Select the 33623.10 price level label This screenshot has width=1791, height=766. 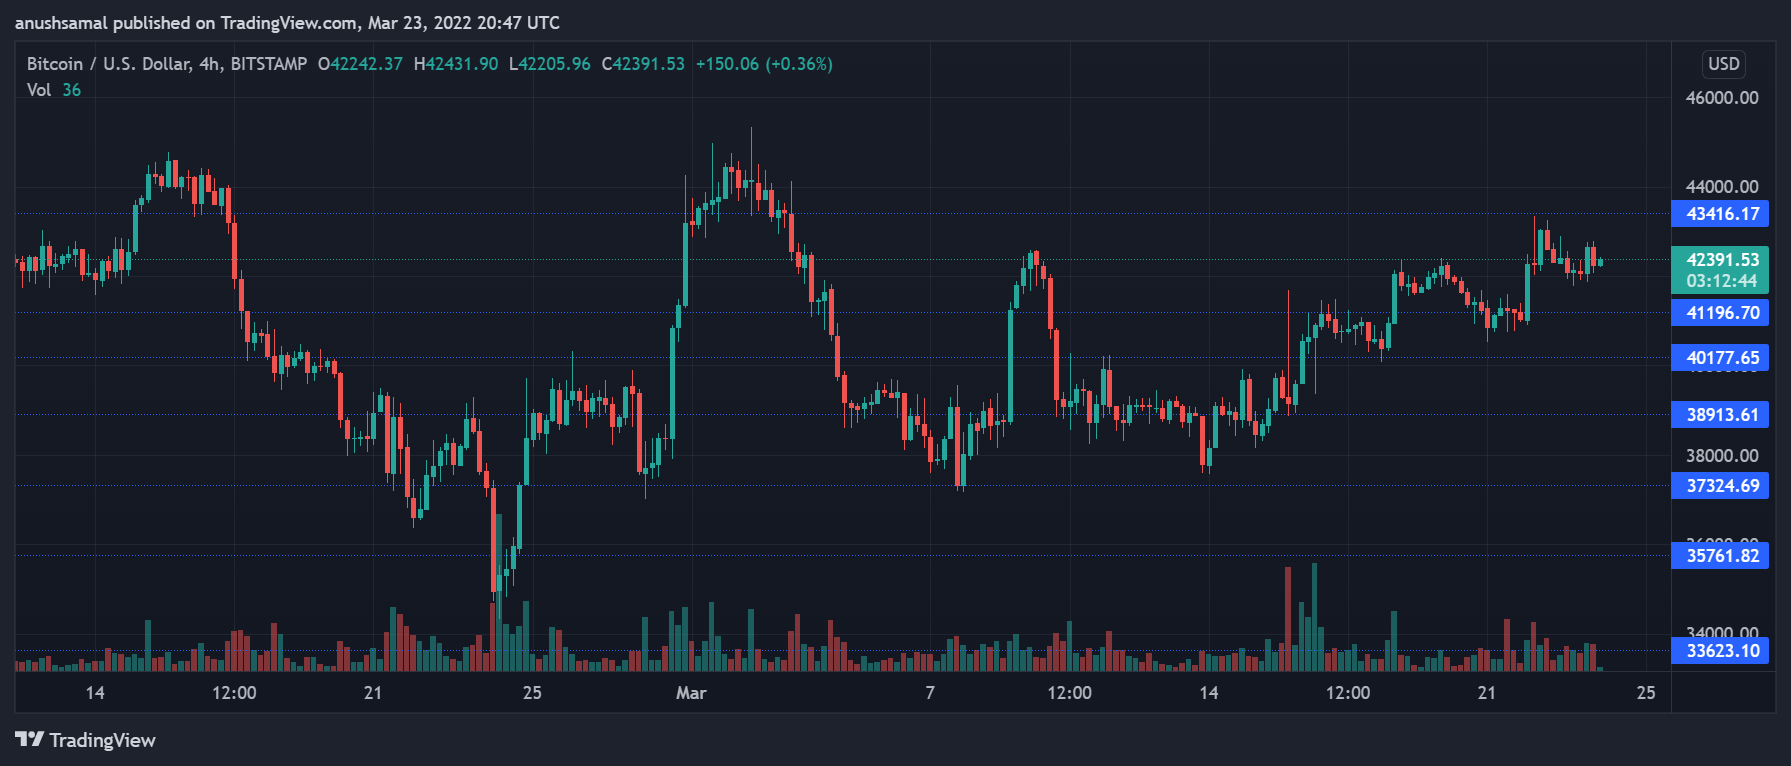coord(1720,651)
